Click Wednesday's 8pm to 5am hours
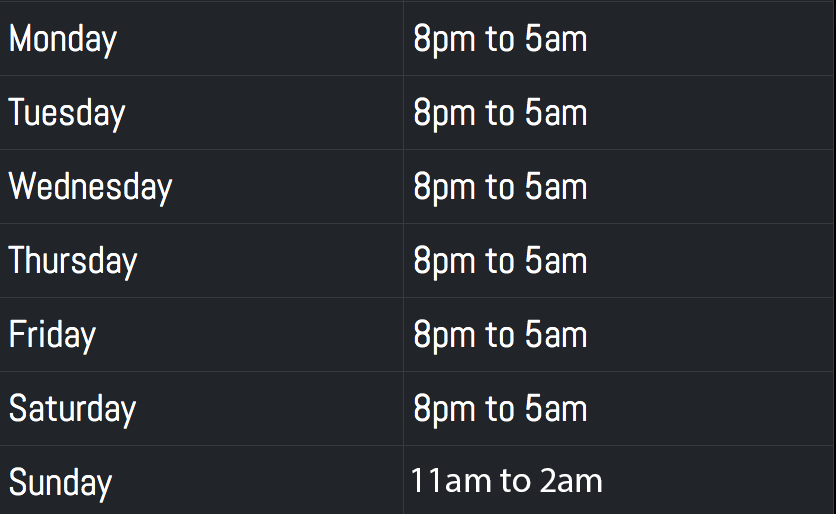The image size is (836, 514). click(x=500, y=187)
